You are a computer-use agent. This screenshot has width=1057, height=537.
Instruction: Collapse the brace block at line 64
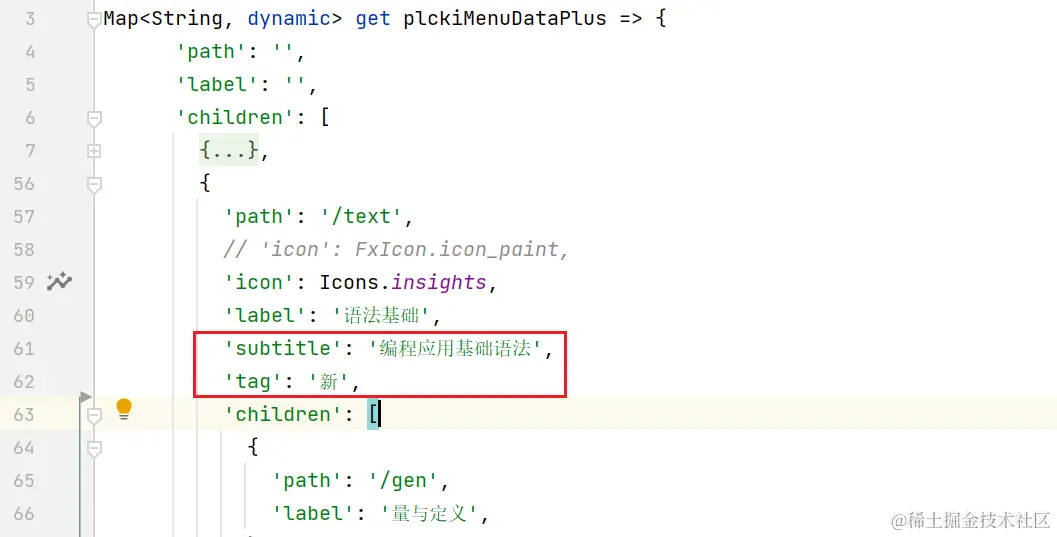pos(94,449)
